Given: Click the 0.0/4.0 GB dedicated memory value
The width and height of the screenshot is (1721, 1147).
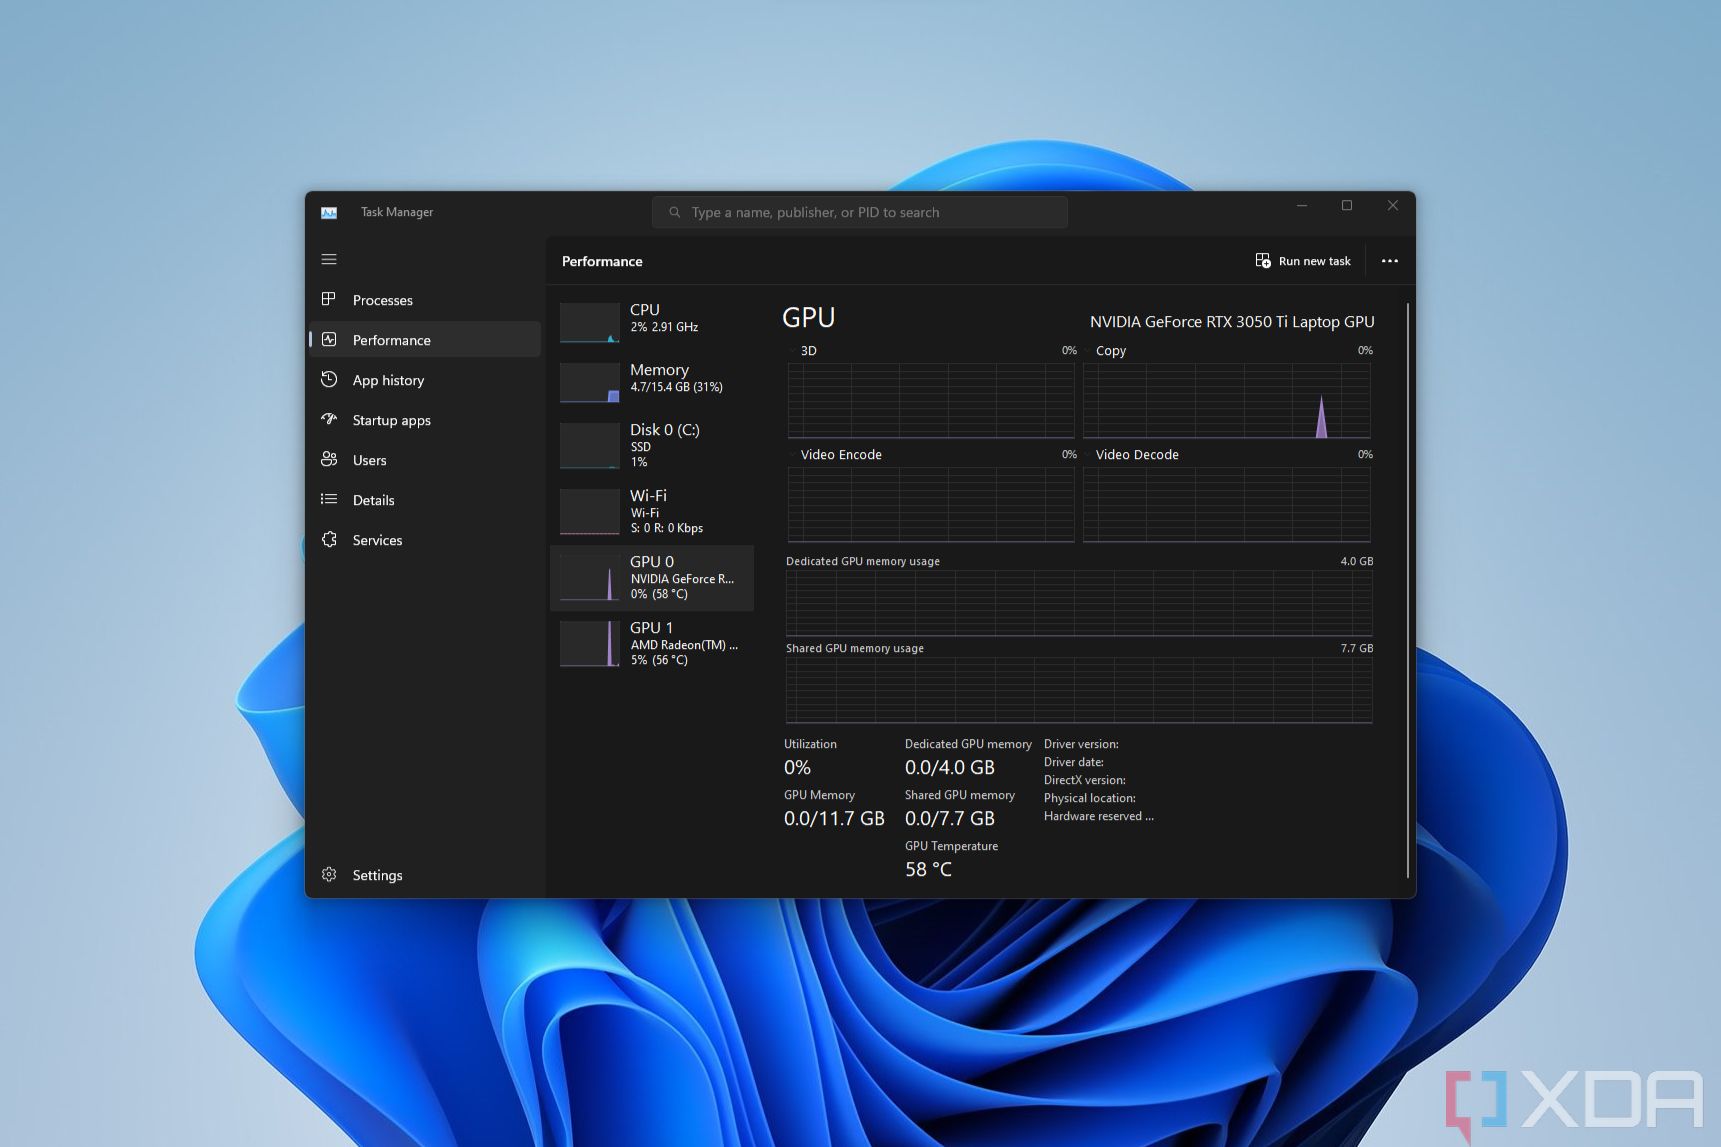Looking at the screenshot, I should (x=950, y=768).
